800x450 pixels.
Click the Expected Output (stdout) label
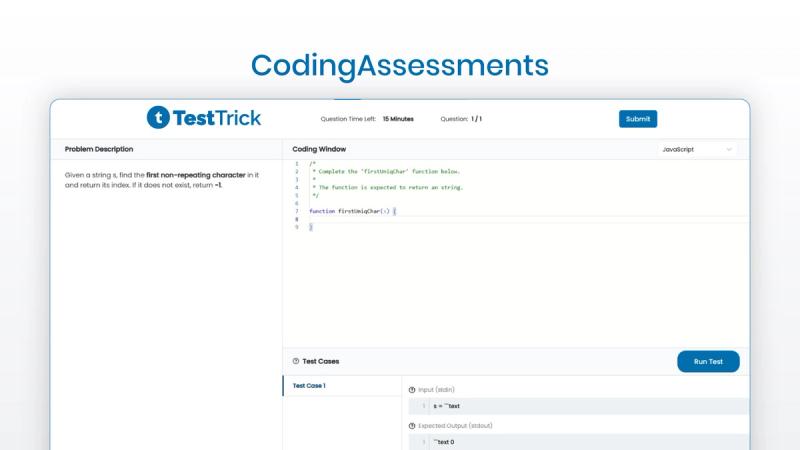[455, 426]
